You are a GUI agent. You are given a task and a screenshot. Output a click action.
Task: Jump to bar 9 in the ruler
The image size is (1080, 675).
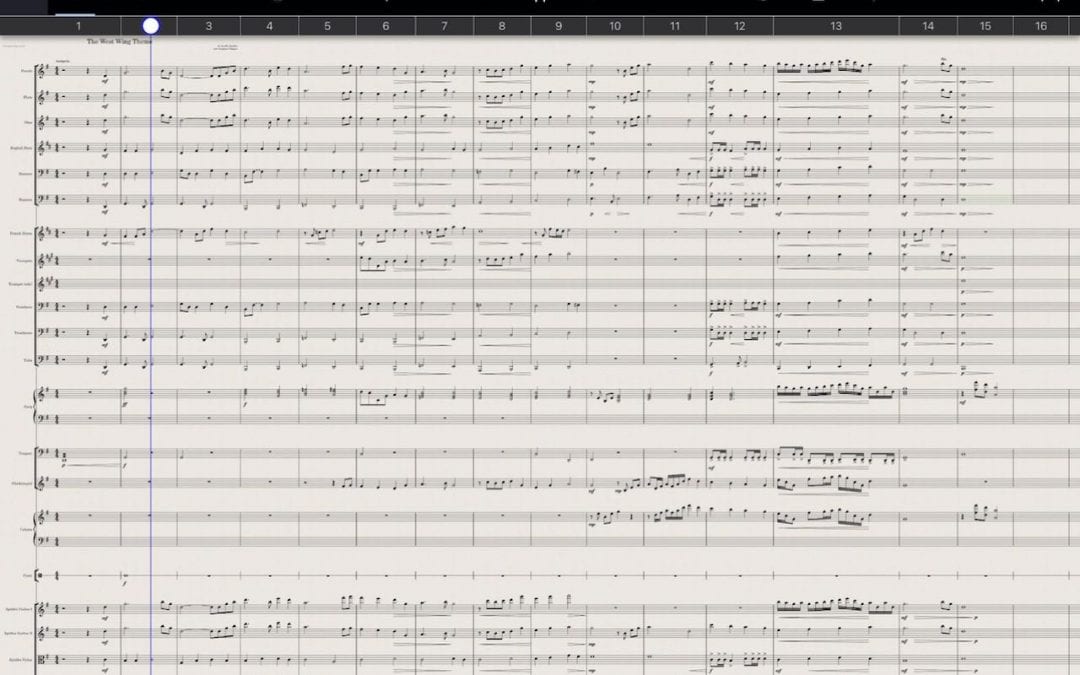coord(559,26)
